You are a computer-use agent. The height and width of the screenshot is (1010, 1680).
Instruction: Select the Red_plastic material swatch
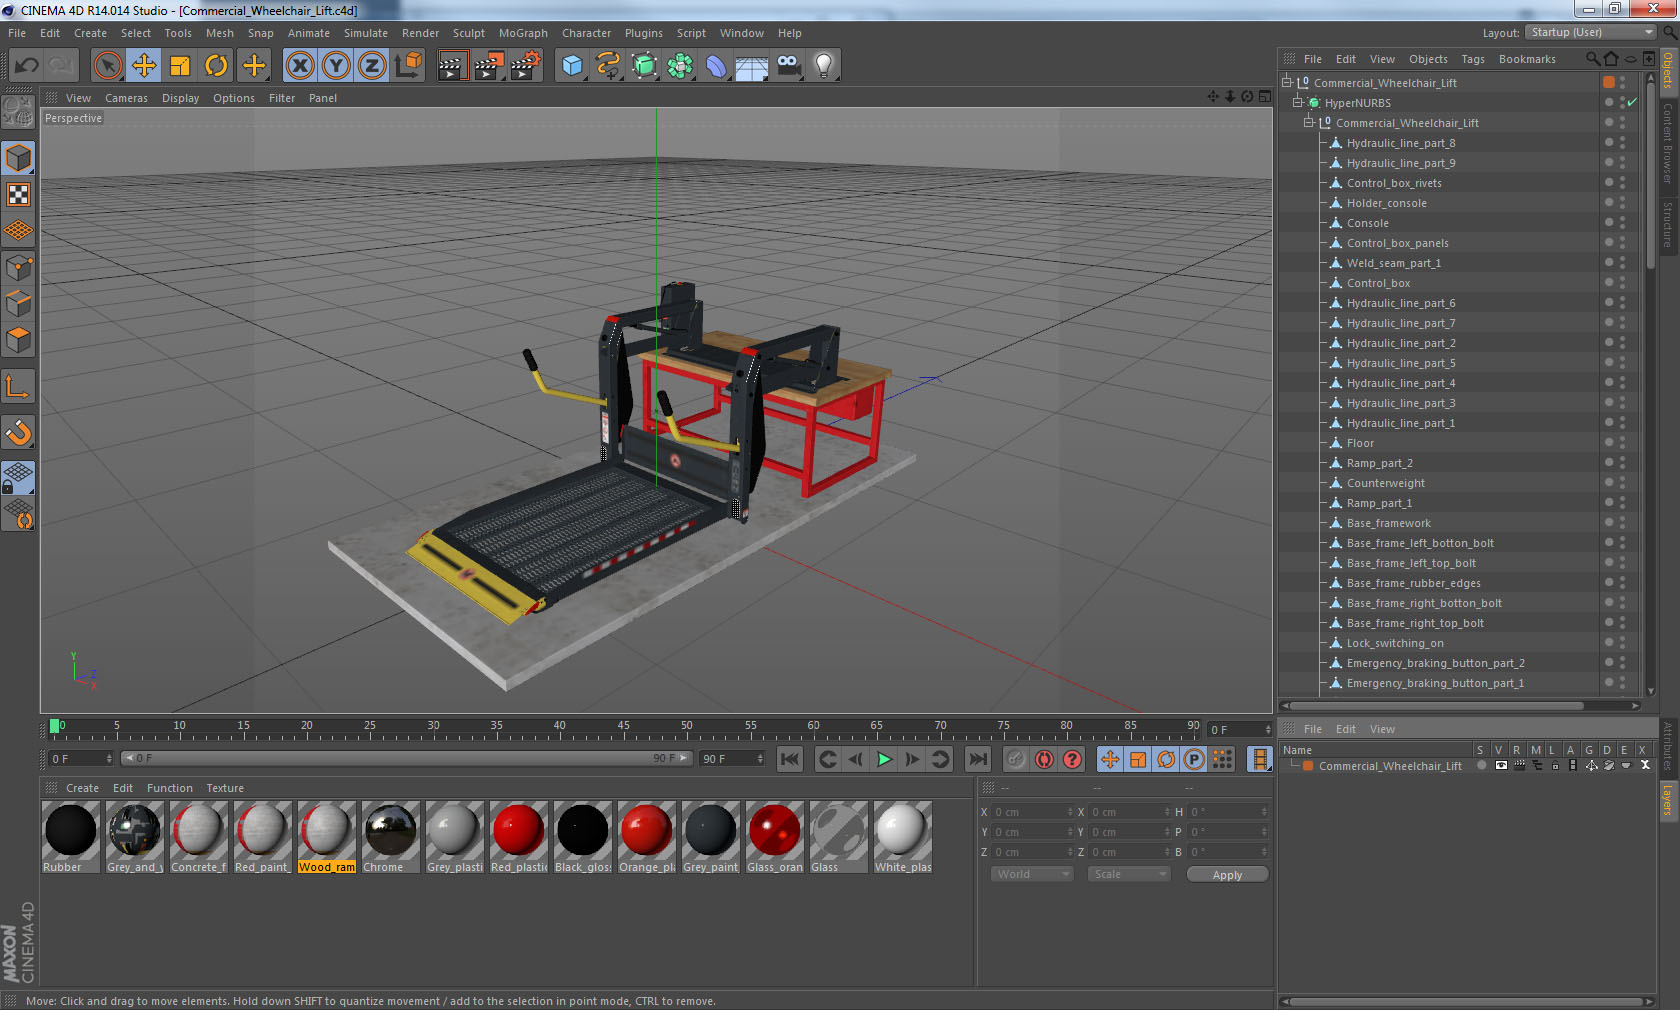518,836
